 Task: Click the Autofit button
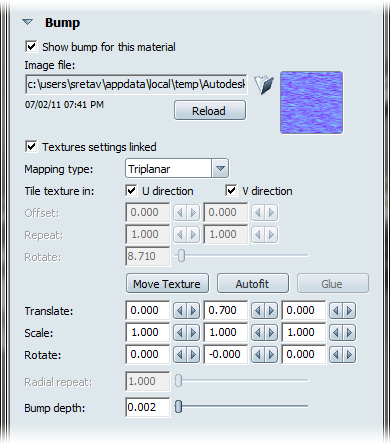tap(253, 284)
